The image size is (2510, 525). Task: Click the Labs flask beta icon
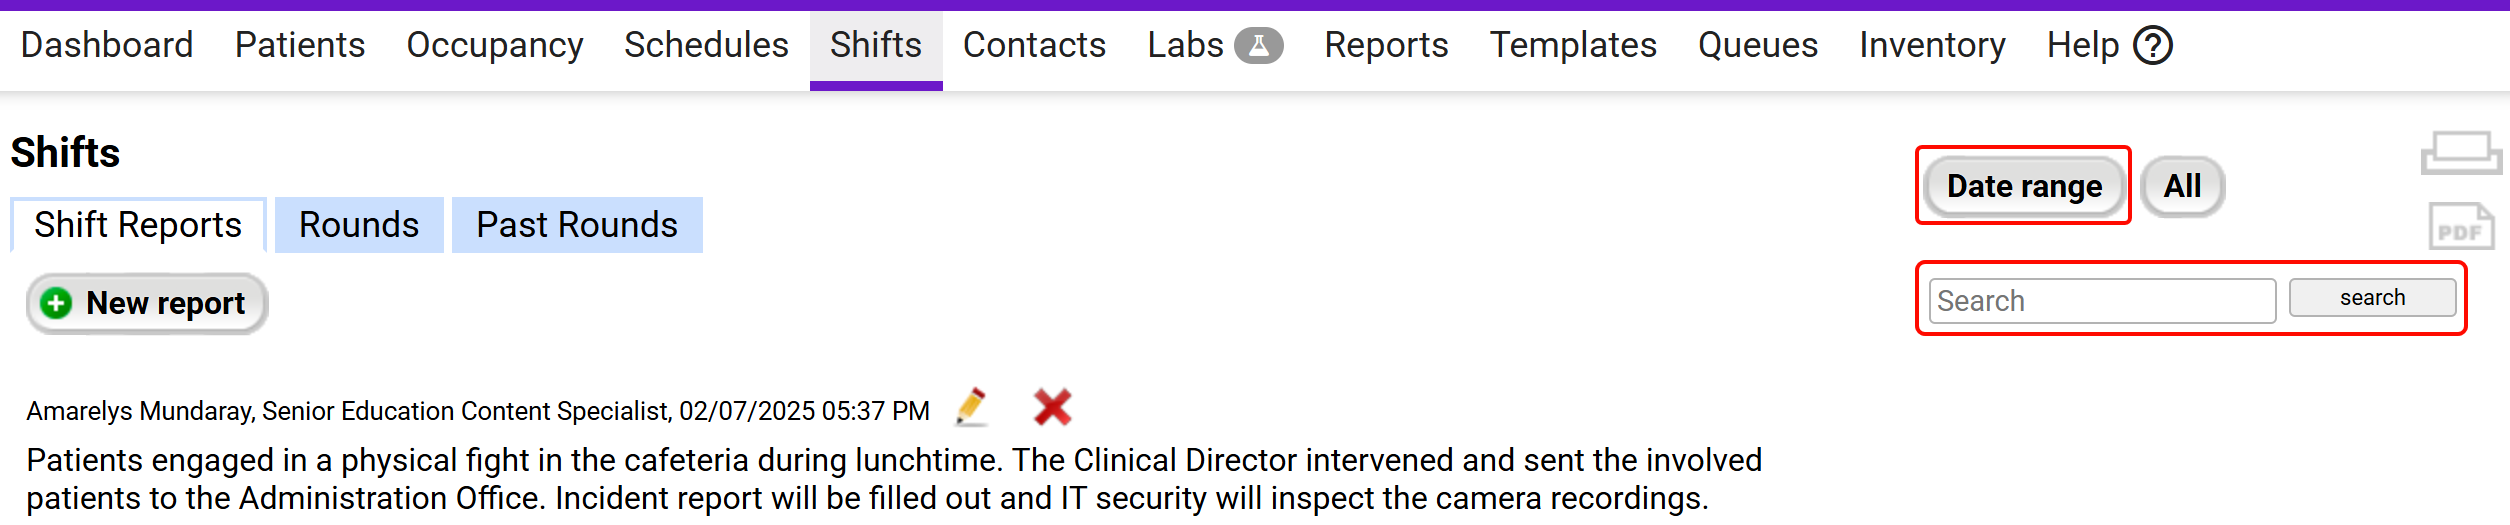[x=1258, y=46]
